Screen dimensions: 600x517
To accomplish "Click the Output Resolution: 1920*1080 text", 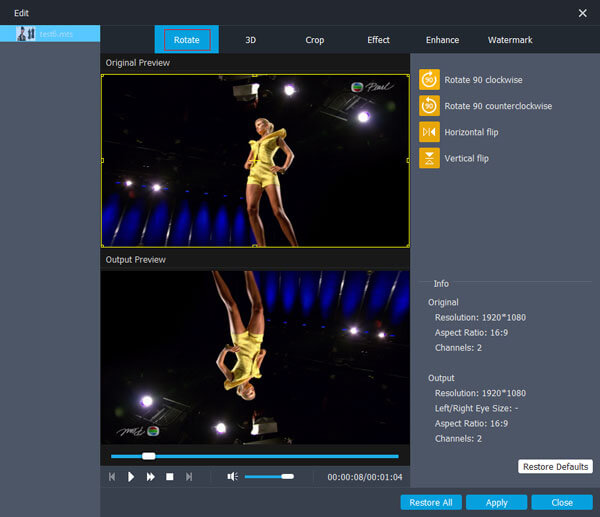I will click(480, 393).
